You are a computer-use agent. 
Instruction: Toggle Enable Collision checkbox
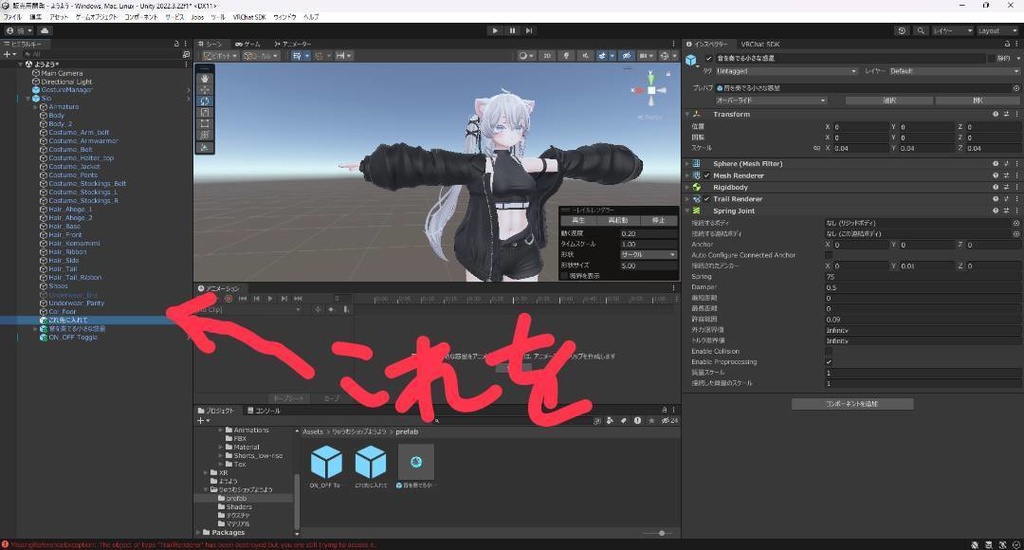[x=829, y=351]
